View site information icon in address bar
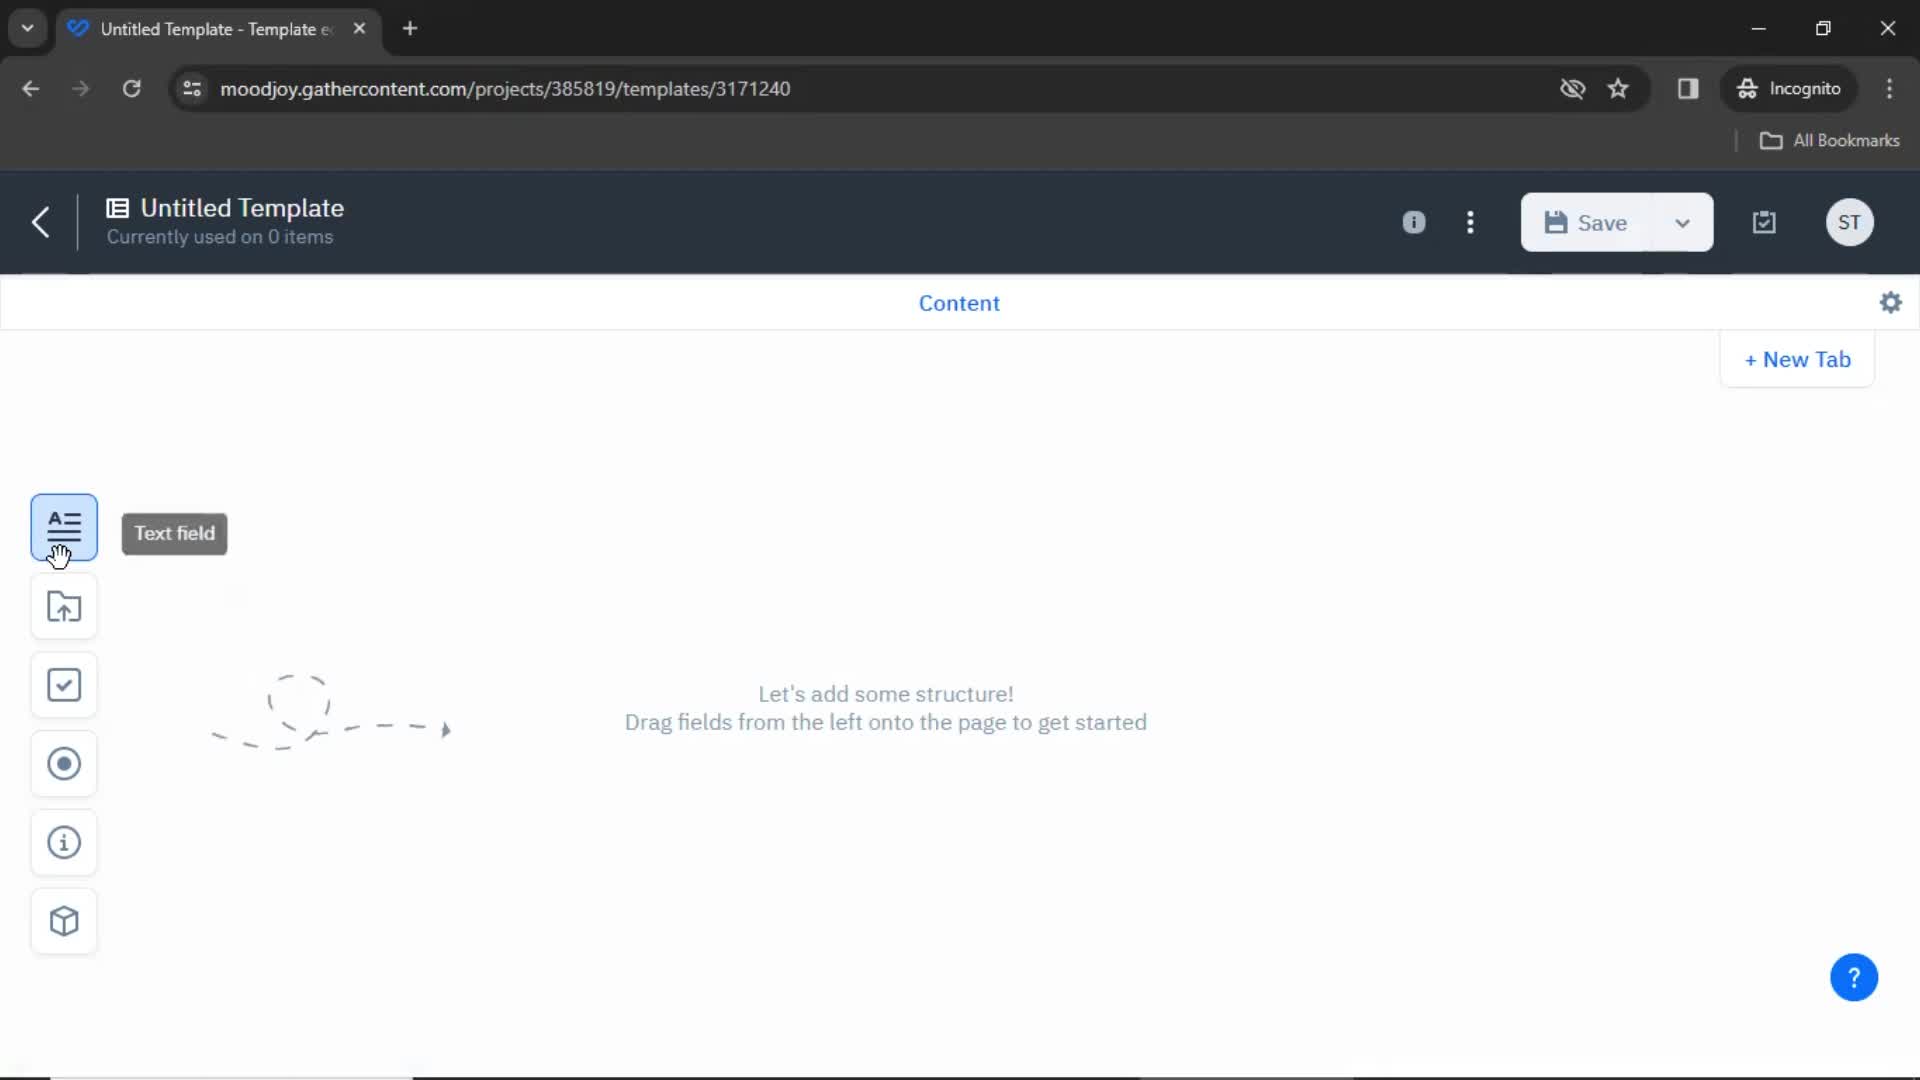The height and width of the screenshot is (1080, 1920). [x=192, y=88]
